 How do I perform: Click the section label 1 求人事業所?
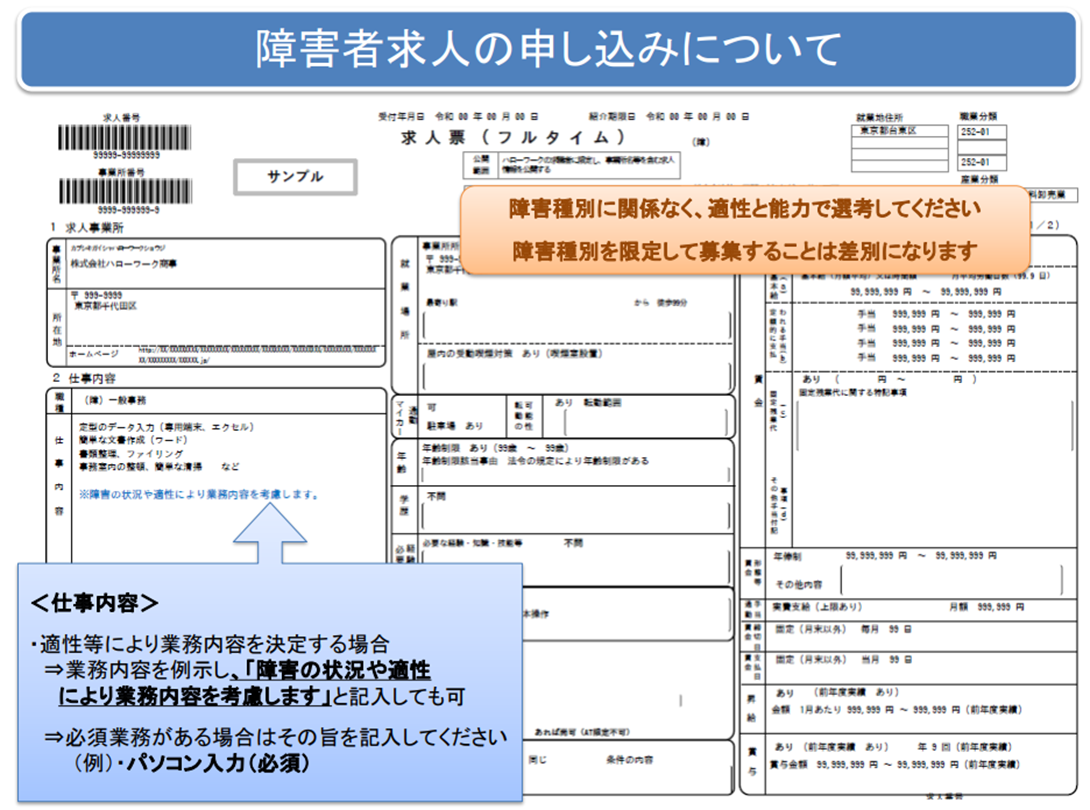pyautogui.click(x=87, y=227)
